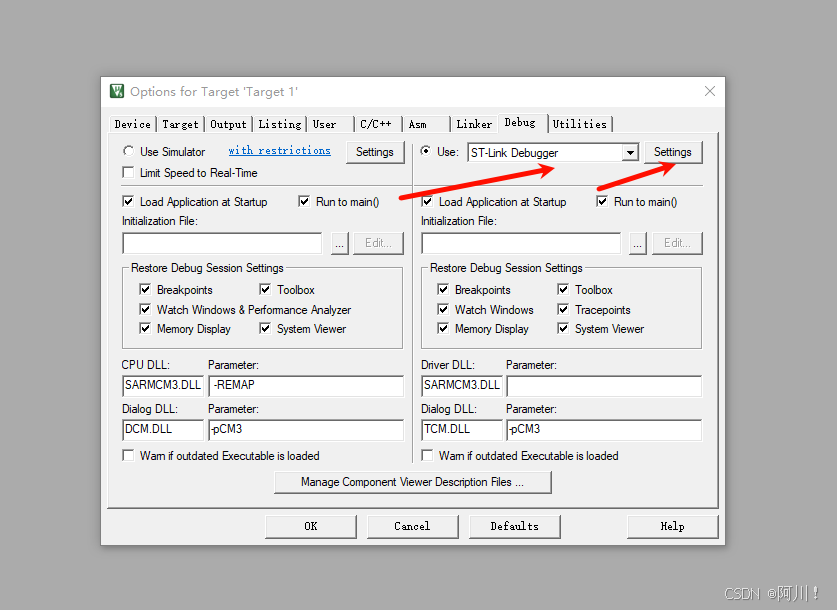This screenshot has height=610, width=837.
Task: Toggle debugger System Viewer checkbox
Action: tap(563, 328)
